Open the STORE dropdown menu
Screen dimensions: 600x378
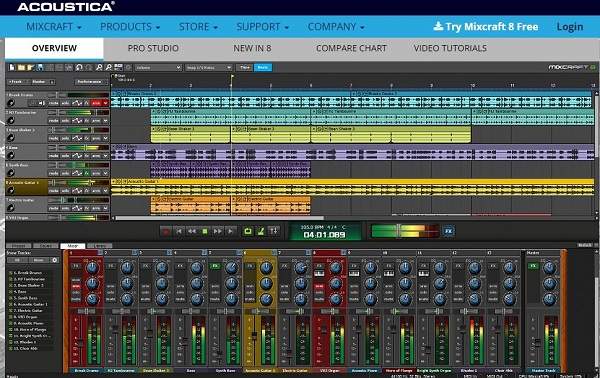pos(198,27)
